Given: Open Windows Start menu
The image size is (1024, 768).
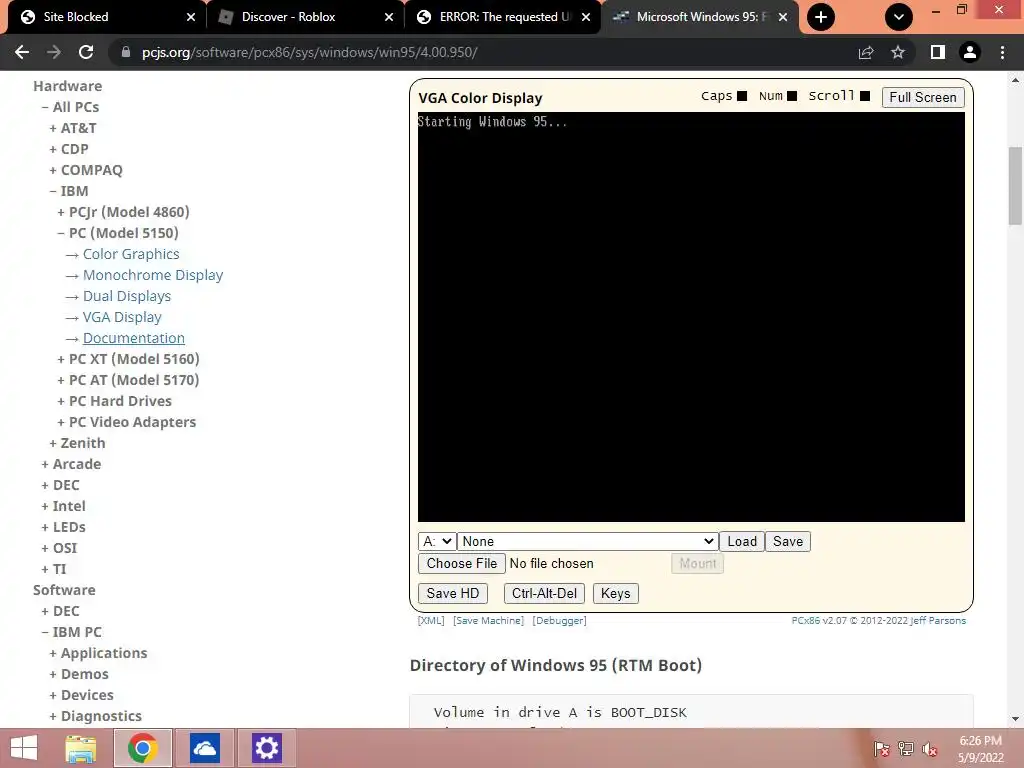Looking at the screenshot, I should pyautogui.click(x=24, y=748).
